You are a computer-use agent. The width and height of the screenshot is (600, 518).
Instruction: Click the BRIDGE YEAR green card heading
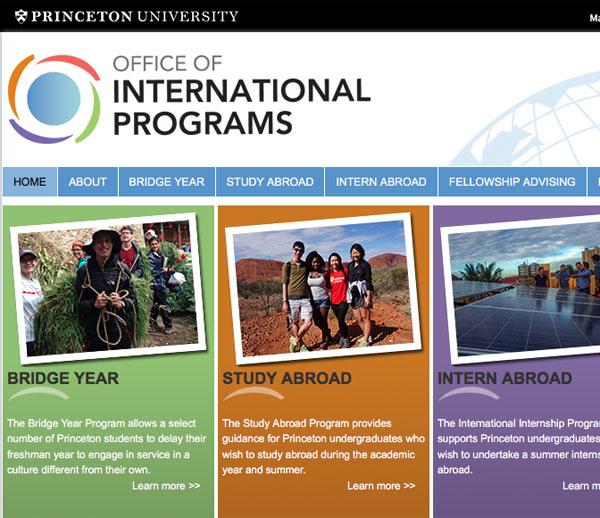tap(63, 379)
